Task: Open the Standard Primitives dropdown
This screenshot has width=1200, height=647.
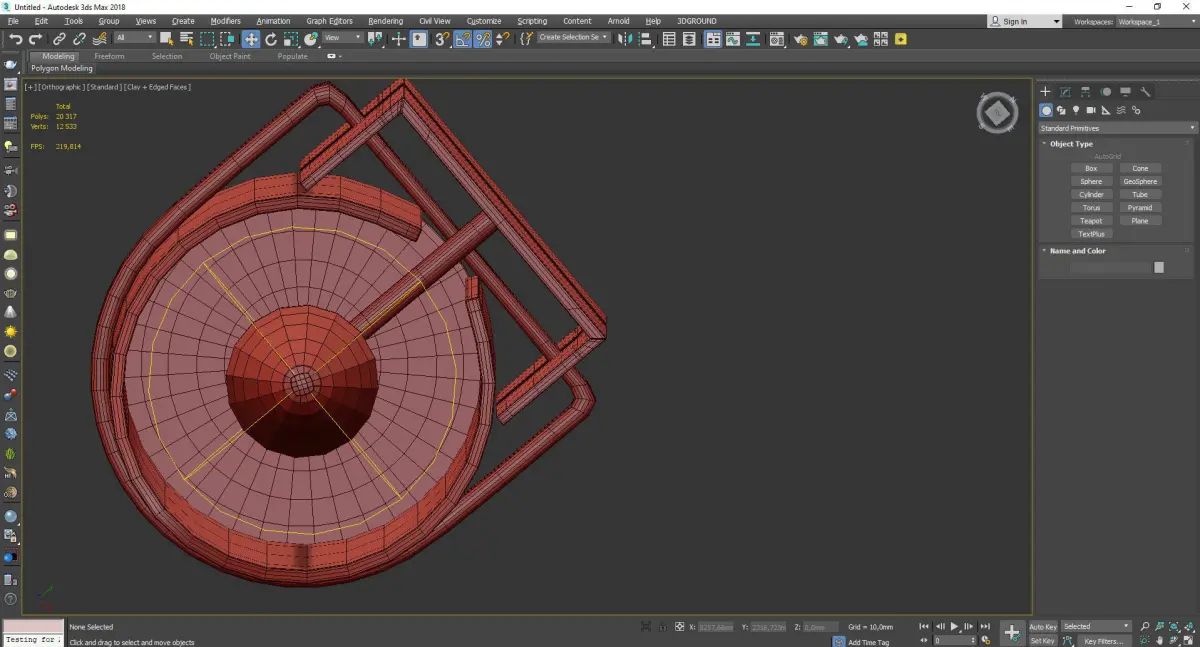Action: [1117, 128]
